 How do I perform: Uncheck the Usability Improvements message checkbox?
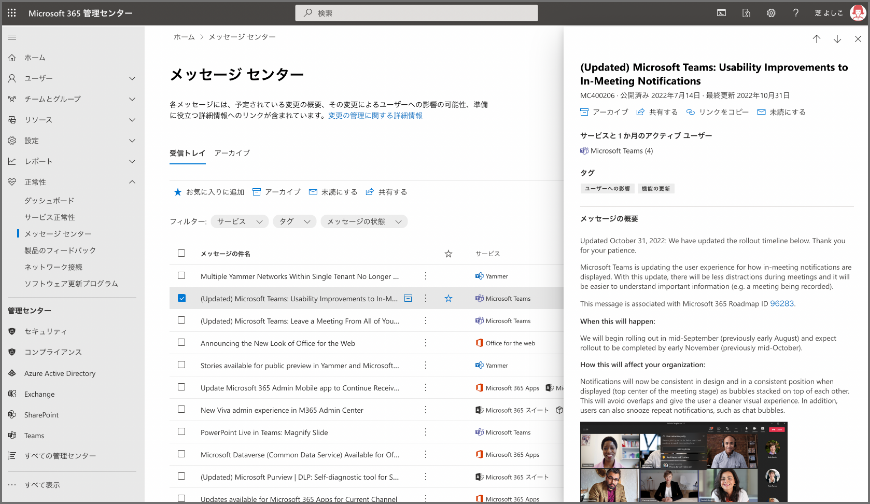pyautogui.click(x=181, y=298)
